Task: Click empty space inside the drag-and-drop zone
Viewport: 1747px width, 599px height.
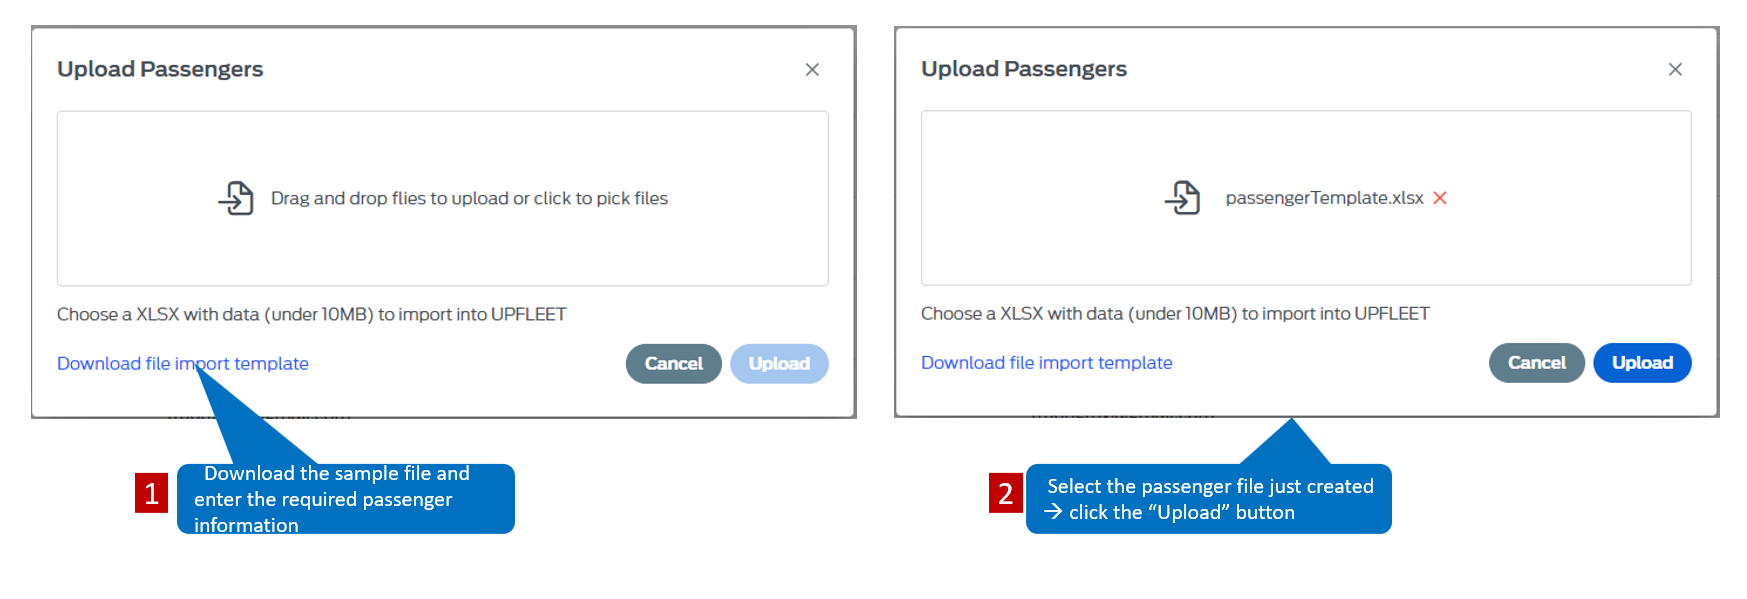Action: coord(443,250)
